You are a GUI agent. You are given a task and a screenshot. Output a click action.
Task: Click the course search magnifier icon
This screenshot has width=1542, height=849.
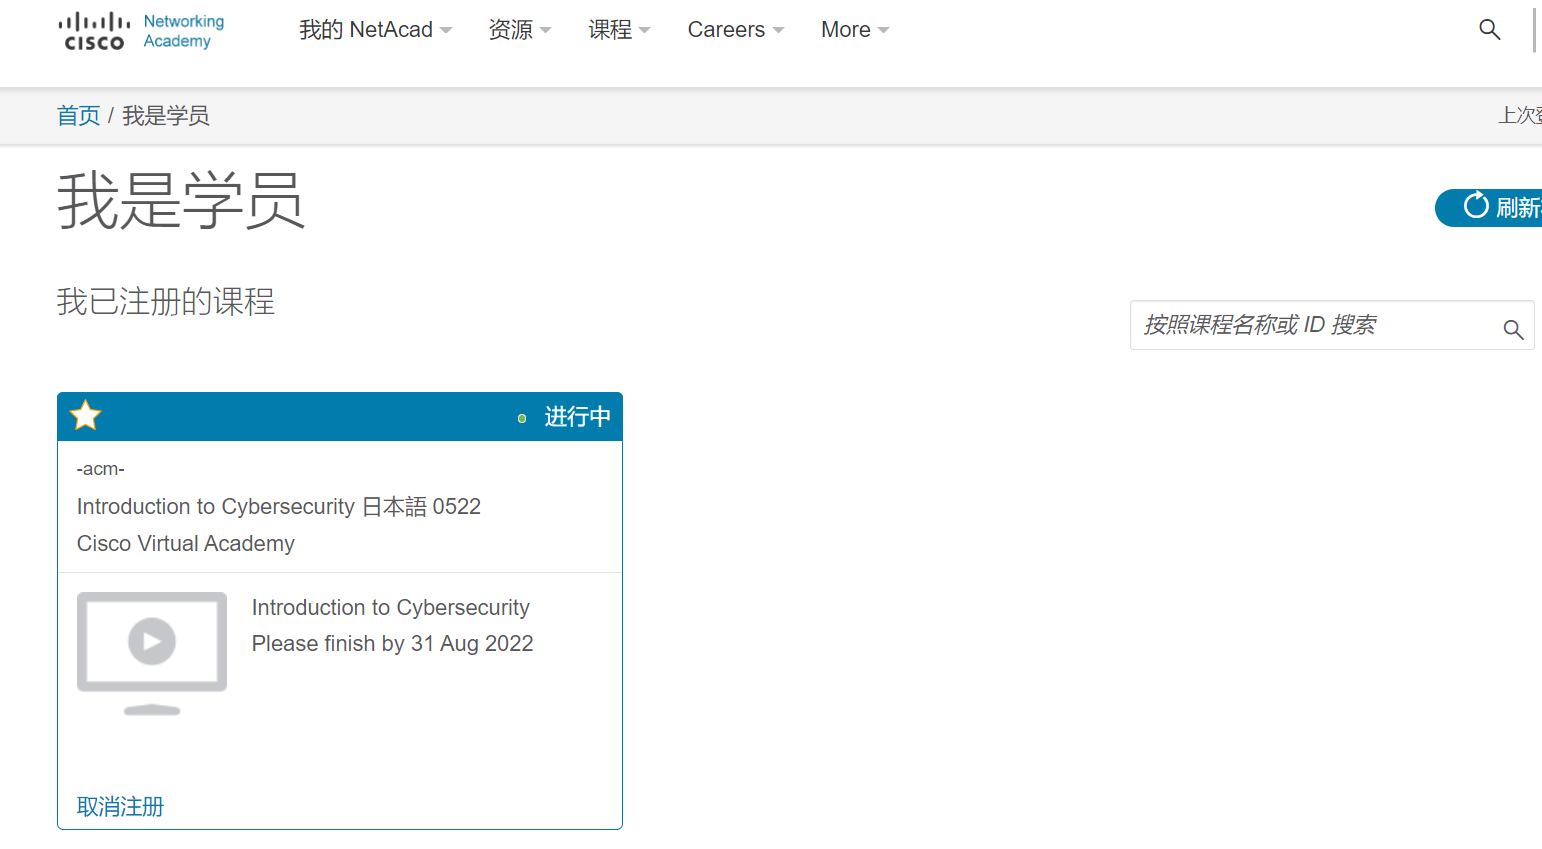[x=1513, y=329]
